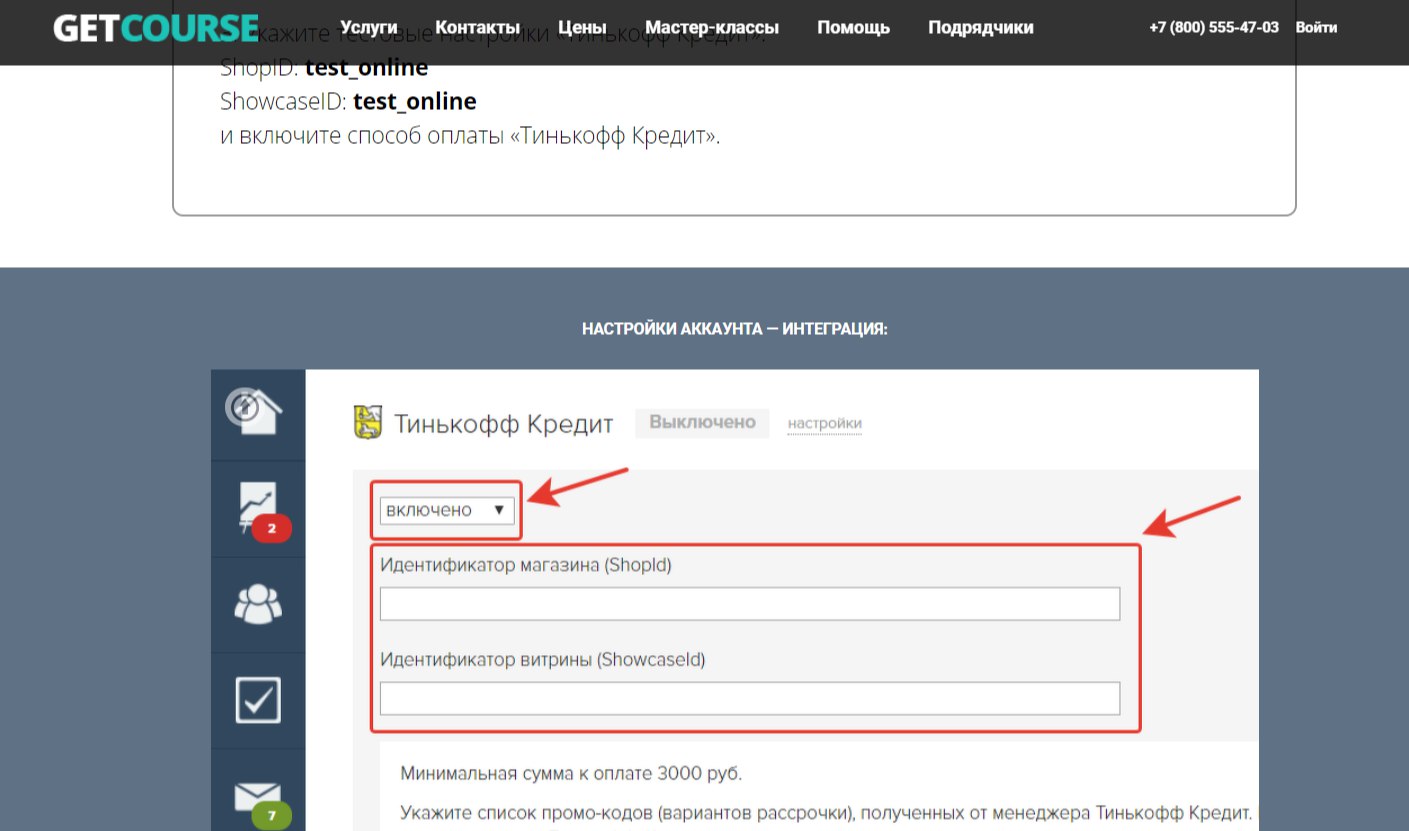Viewport: 1409px width, 831px height.
Task: Focus the ShopId identifier input field
Action: coord(750,604)
